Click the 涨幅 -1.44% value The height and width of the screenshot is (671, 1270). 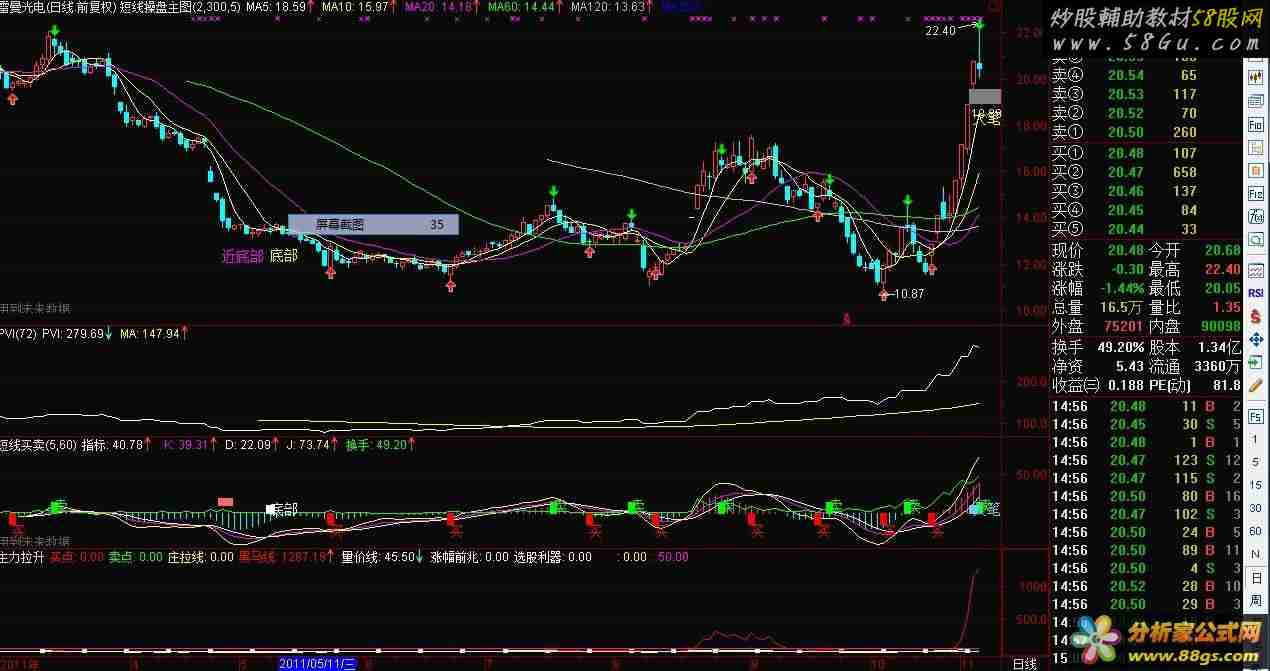coord(1121,289)
